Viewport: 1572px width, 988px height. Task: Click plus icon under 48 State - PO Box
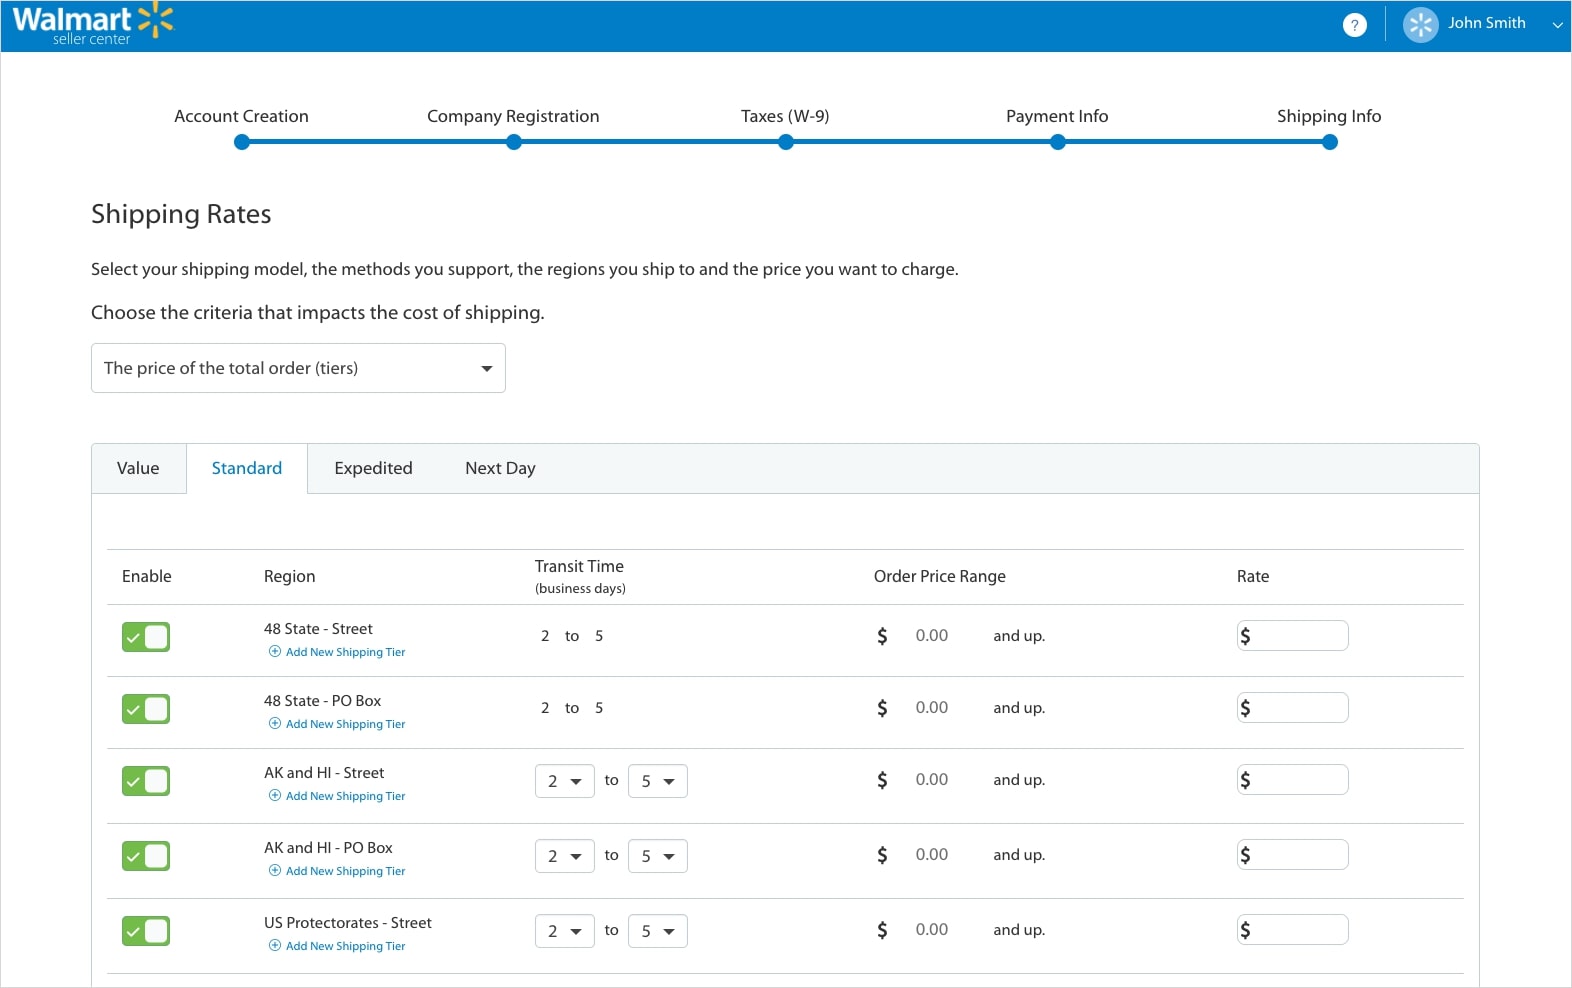click(x=275, y=724)
